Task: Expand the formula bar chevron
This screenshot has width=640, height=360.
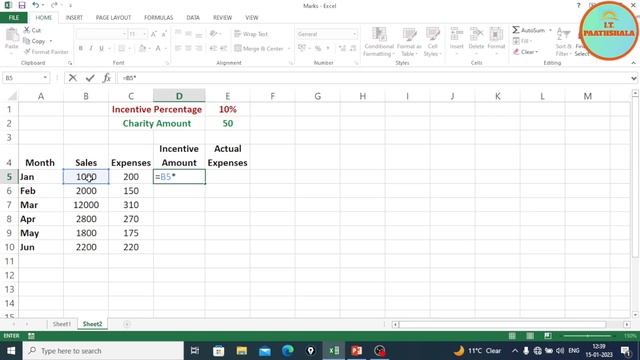Action: 633,78
